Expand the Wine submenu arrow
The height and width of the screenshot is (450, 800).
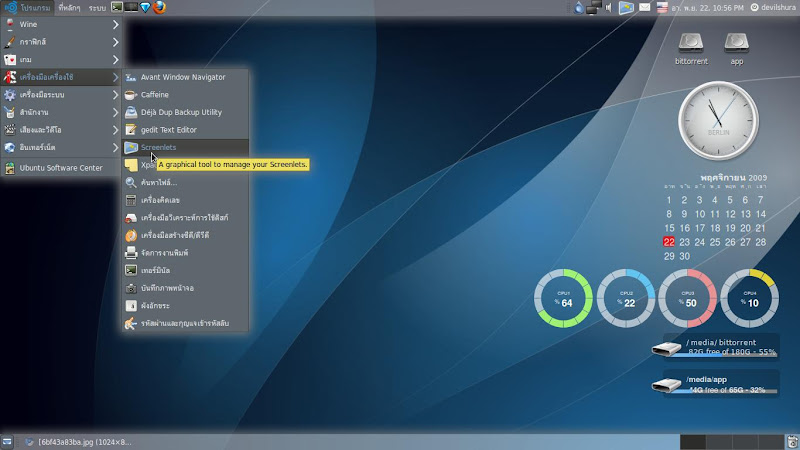coord(115,24)
